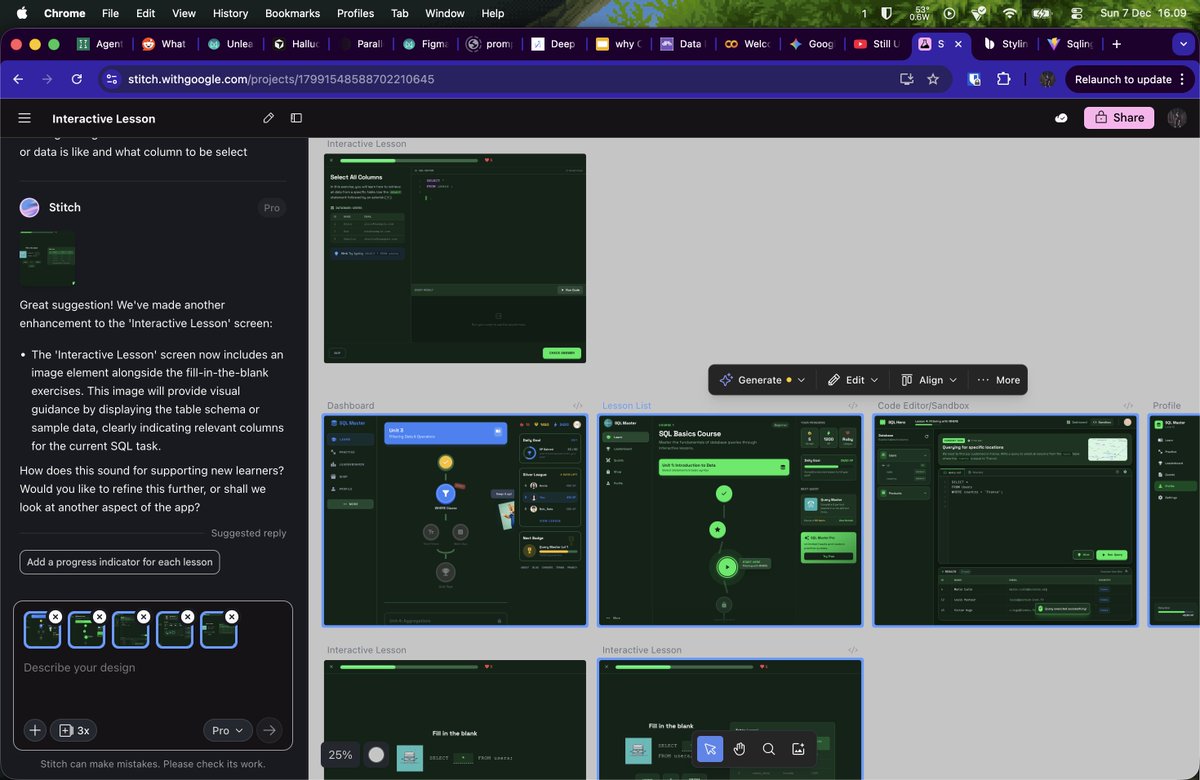Select the Dashboard screen on the canvas

coord(455,520)
